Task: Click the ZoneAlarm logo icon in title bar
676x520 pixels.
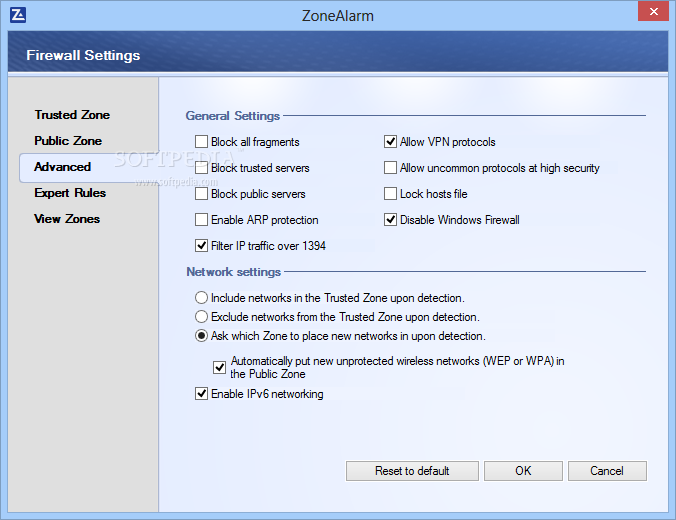Action: point(18,15)
